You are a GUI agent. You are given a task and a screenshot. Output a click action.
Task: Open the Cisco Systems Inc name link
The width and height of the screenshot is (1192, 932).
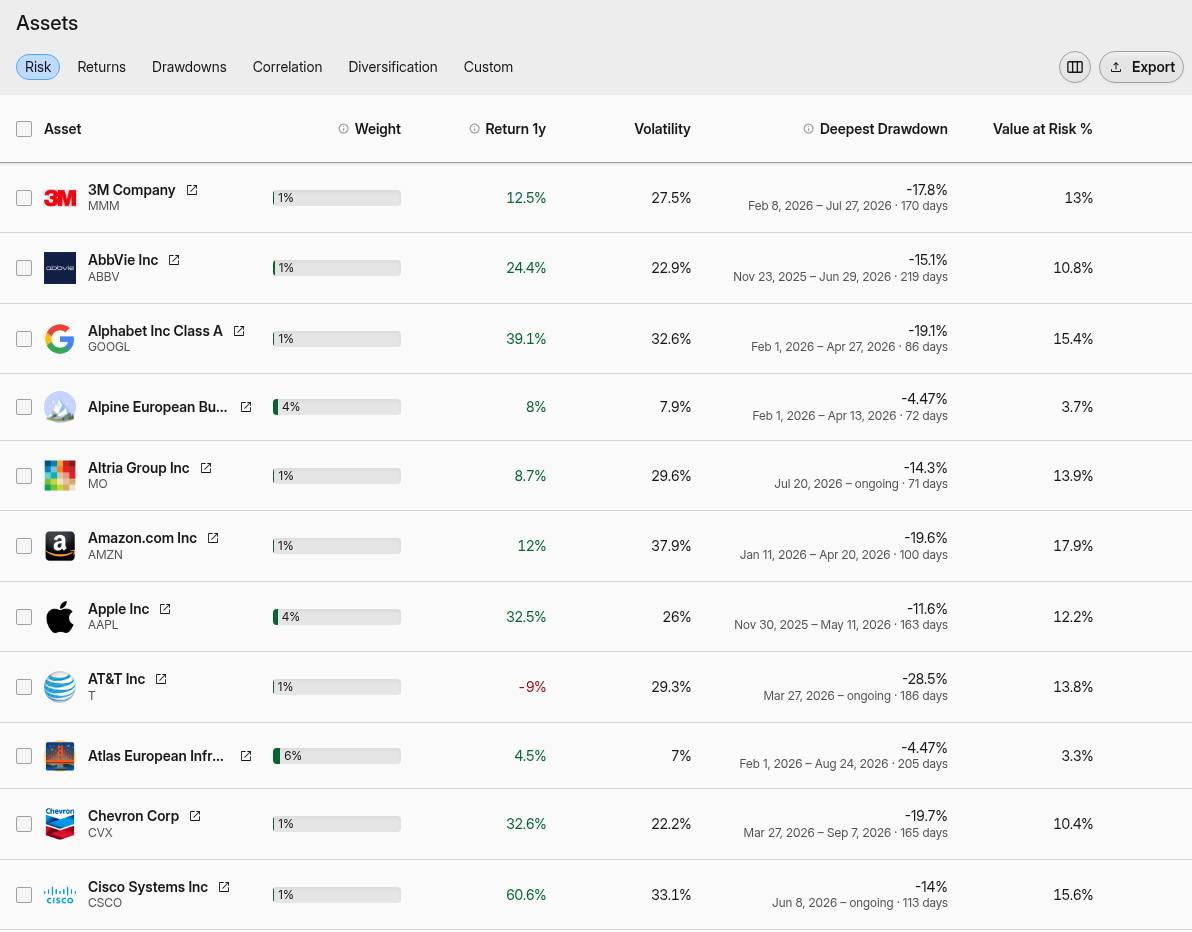click(x=147, y=887)
